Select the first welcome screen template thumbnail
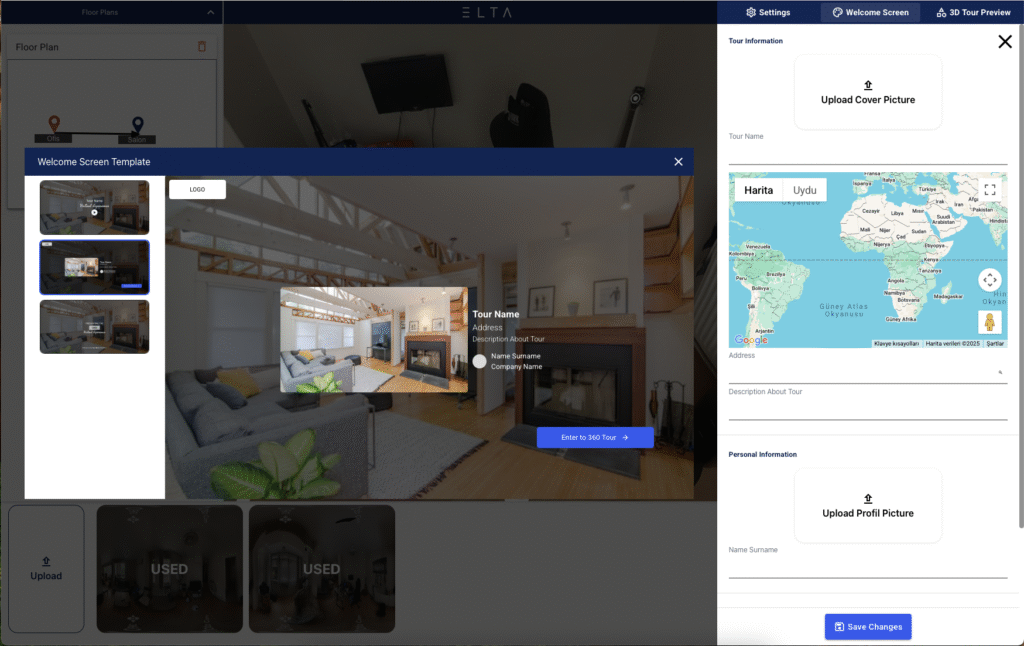 (x=94, y=207)
